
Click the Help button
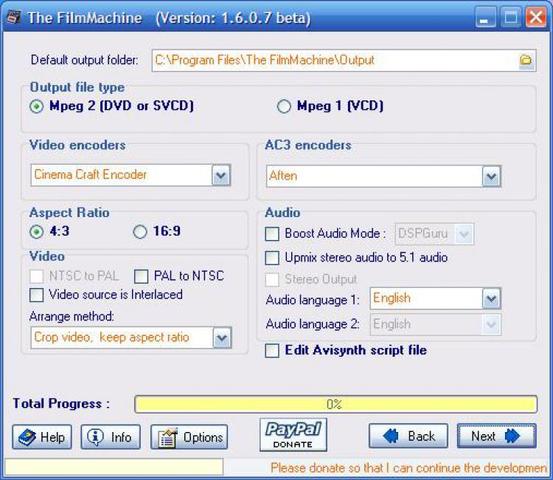pos(42,437)
